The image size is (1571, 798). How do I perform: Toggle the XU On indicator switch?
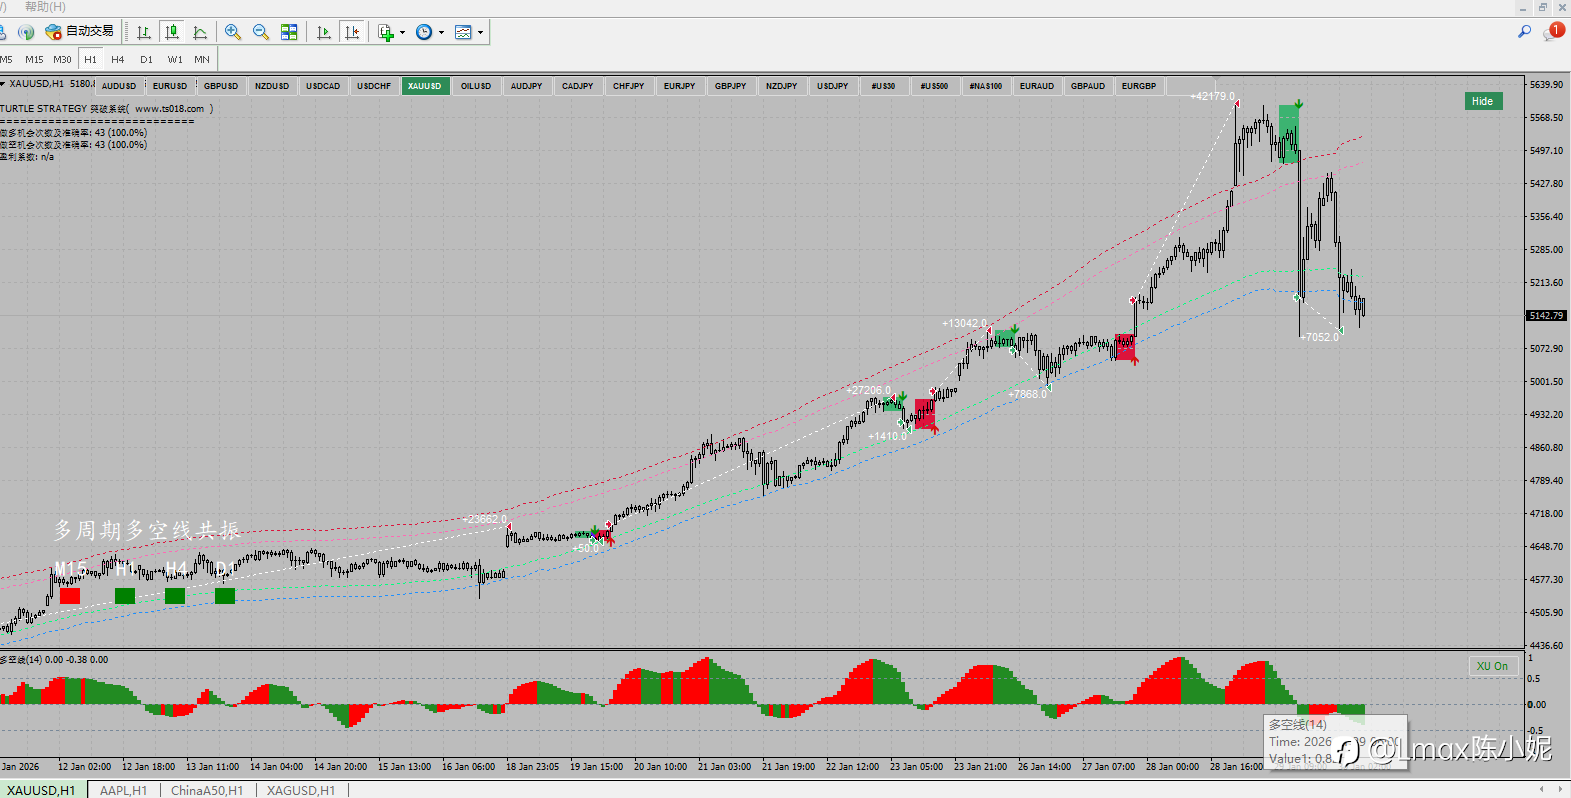[1493, 666]
